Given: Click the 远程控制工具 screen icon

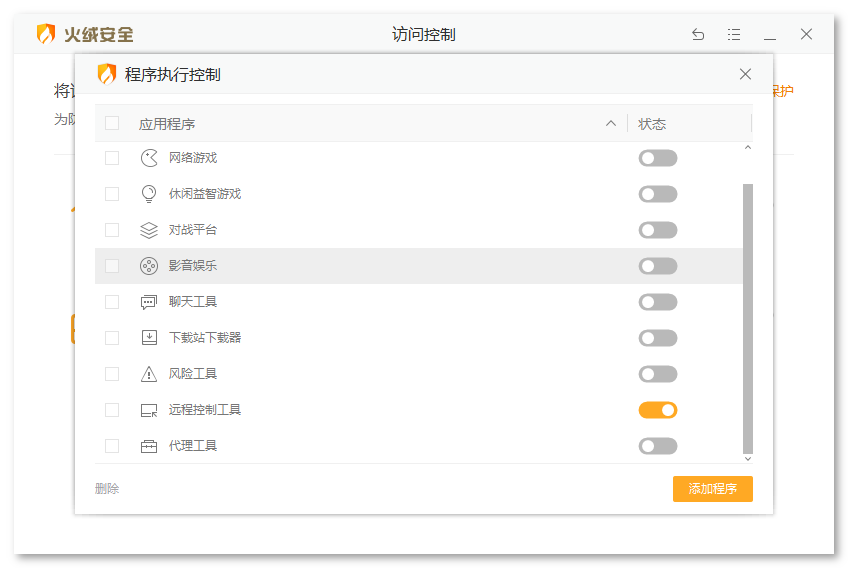Looking at the screenshot, I should coord(149,410).
